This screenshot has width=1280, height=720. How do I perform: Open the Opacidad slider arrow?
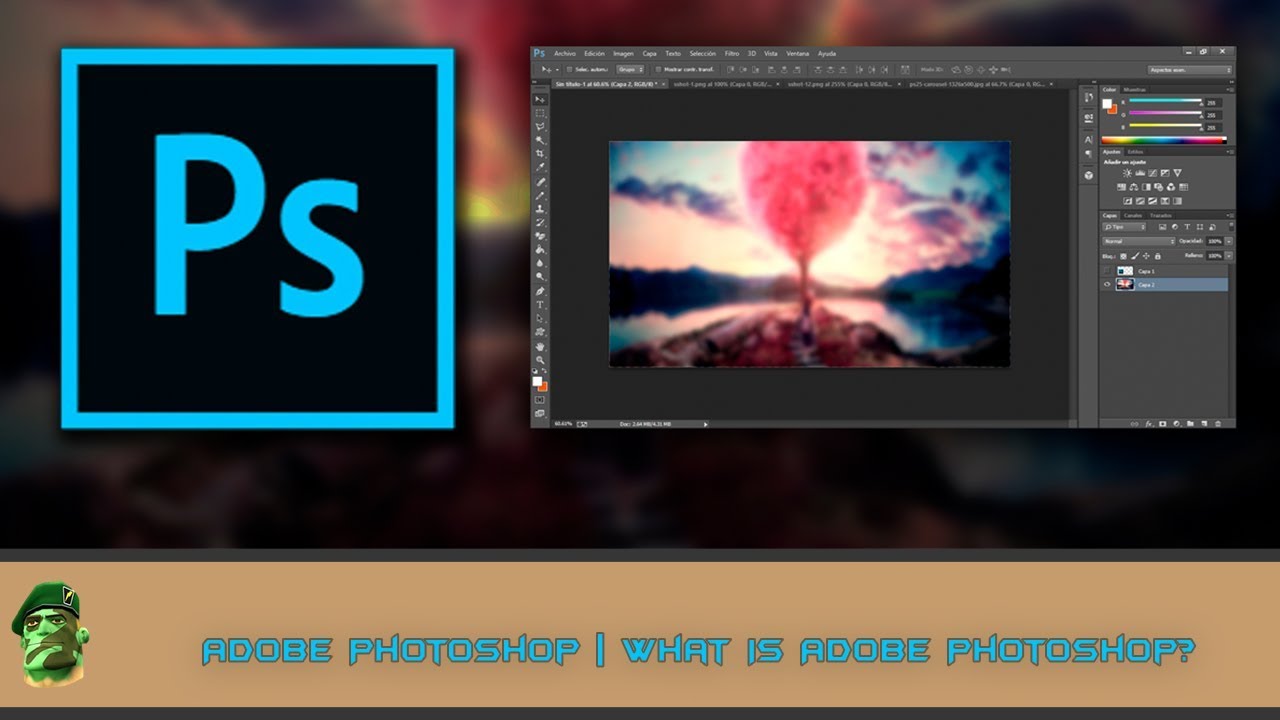1229,241
